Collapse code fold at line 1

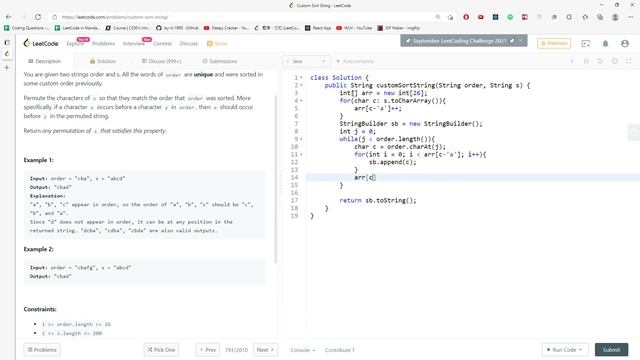point(302,78)
